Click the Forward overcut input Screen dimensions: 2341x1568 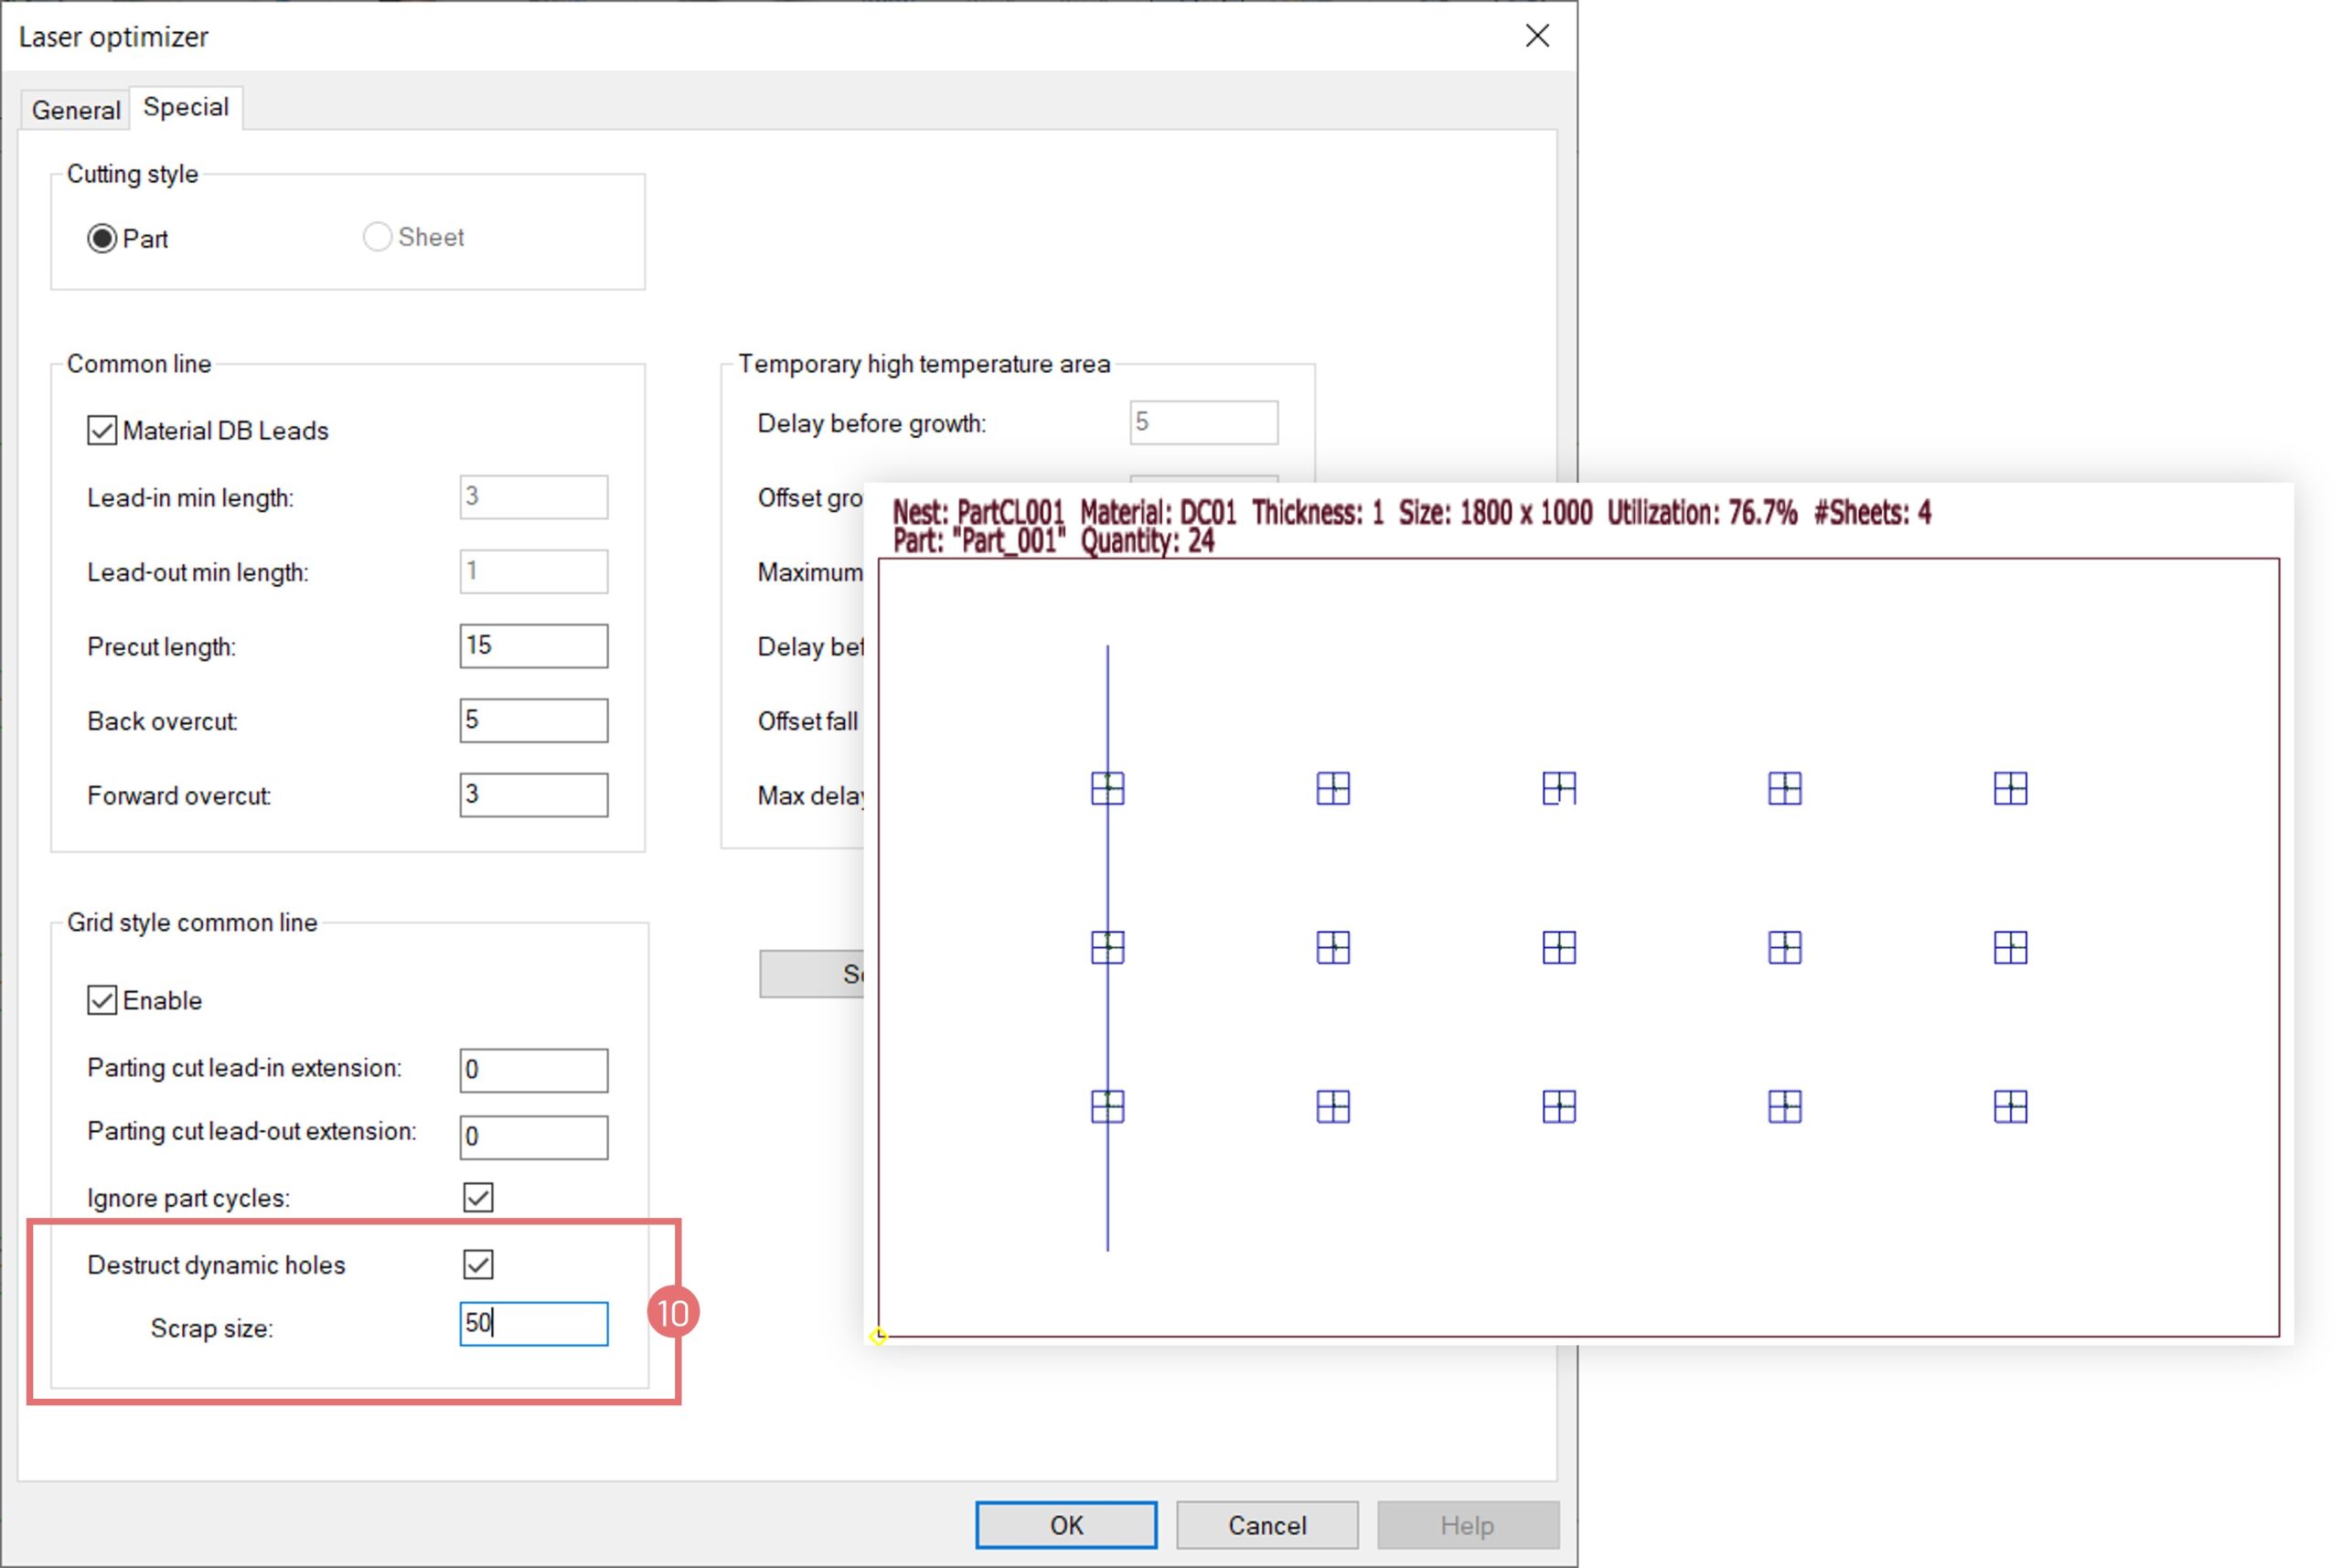533,795
